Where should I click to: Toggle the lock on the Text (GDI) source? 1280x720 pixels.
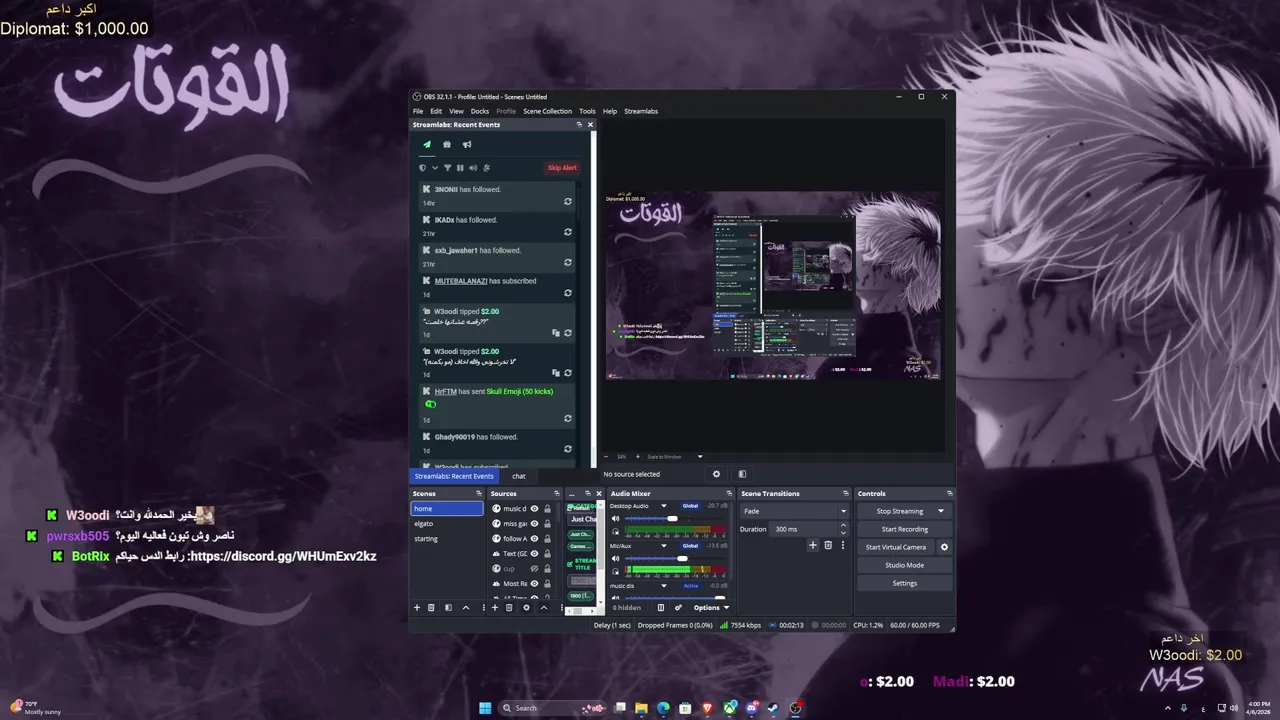pos(547,554)
